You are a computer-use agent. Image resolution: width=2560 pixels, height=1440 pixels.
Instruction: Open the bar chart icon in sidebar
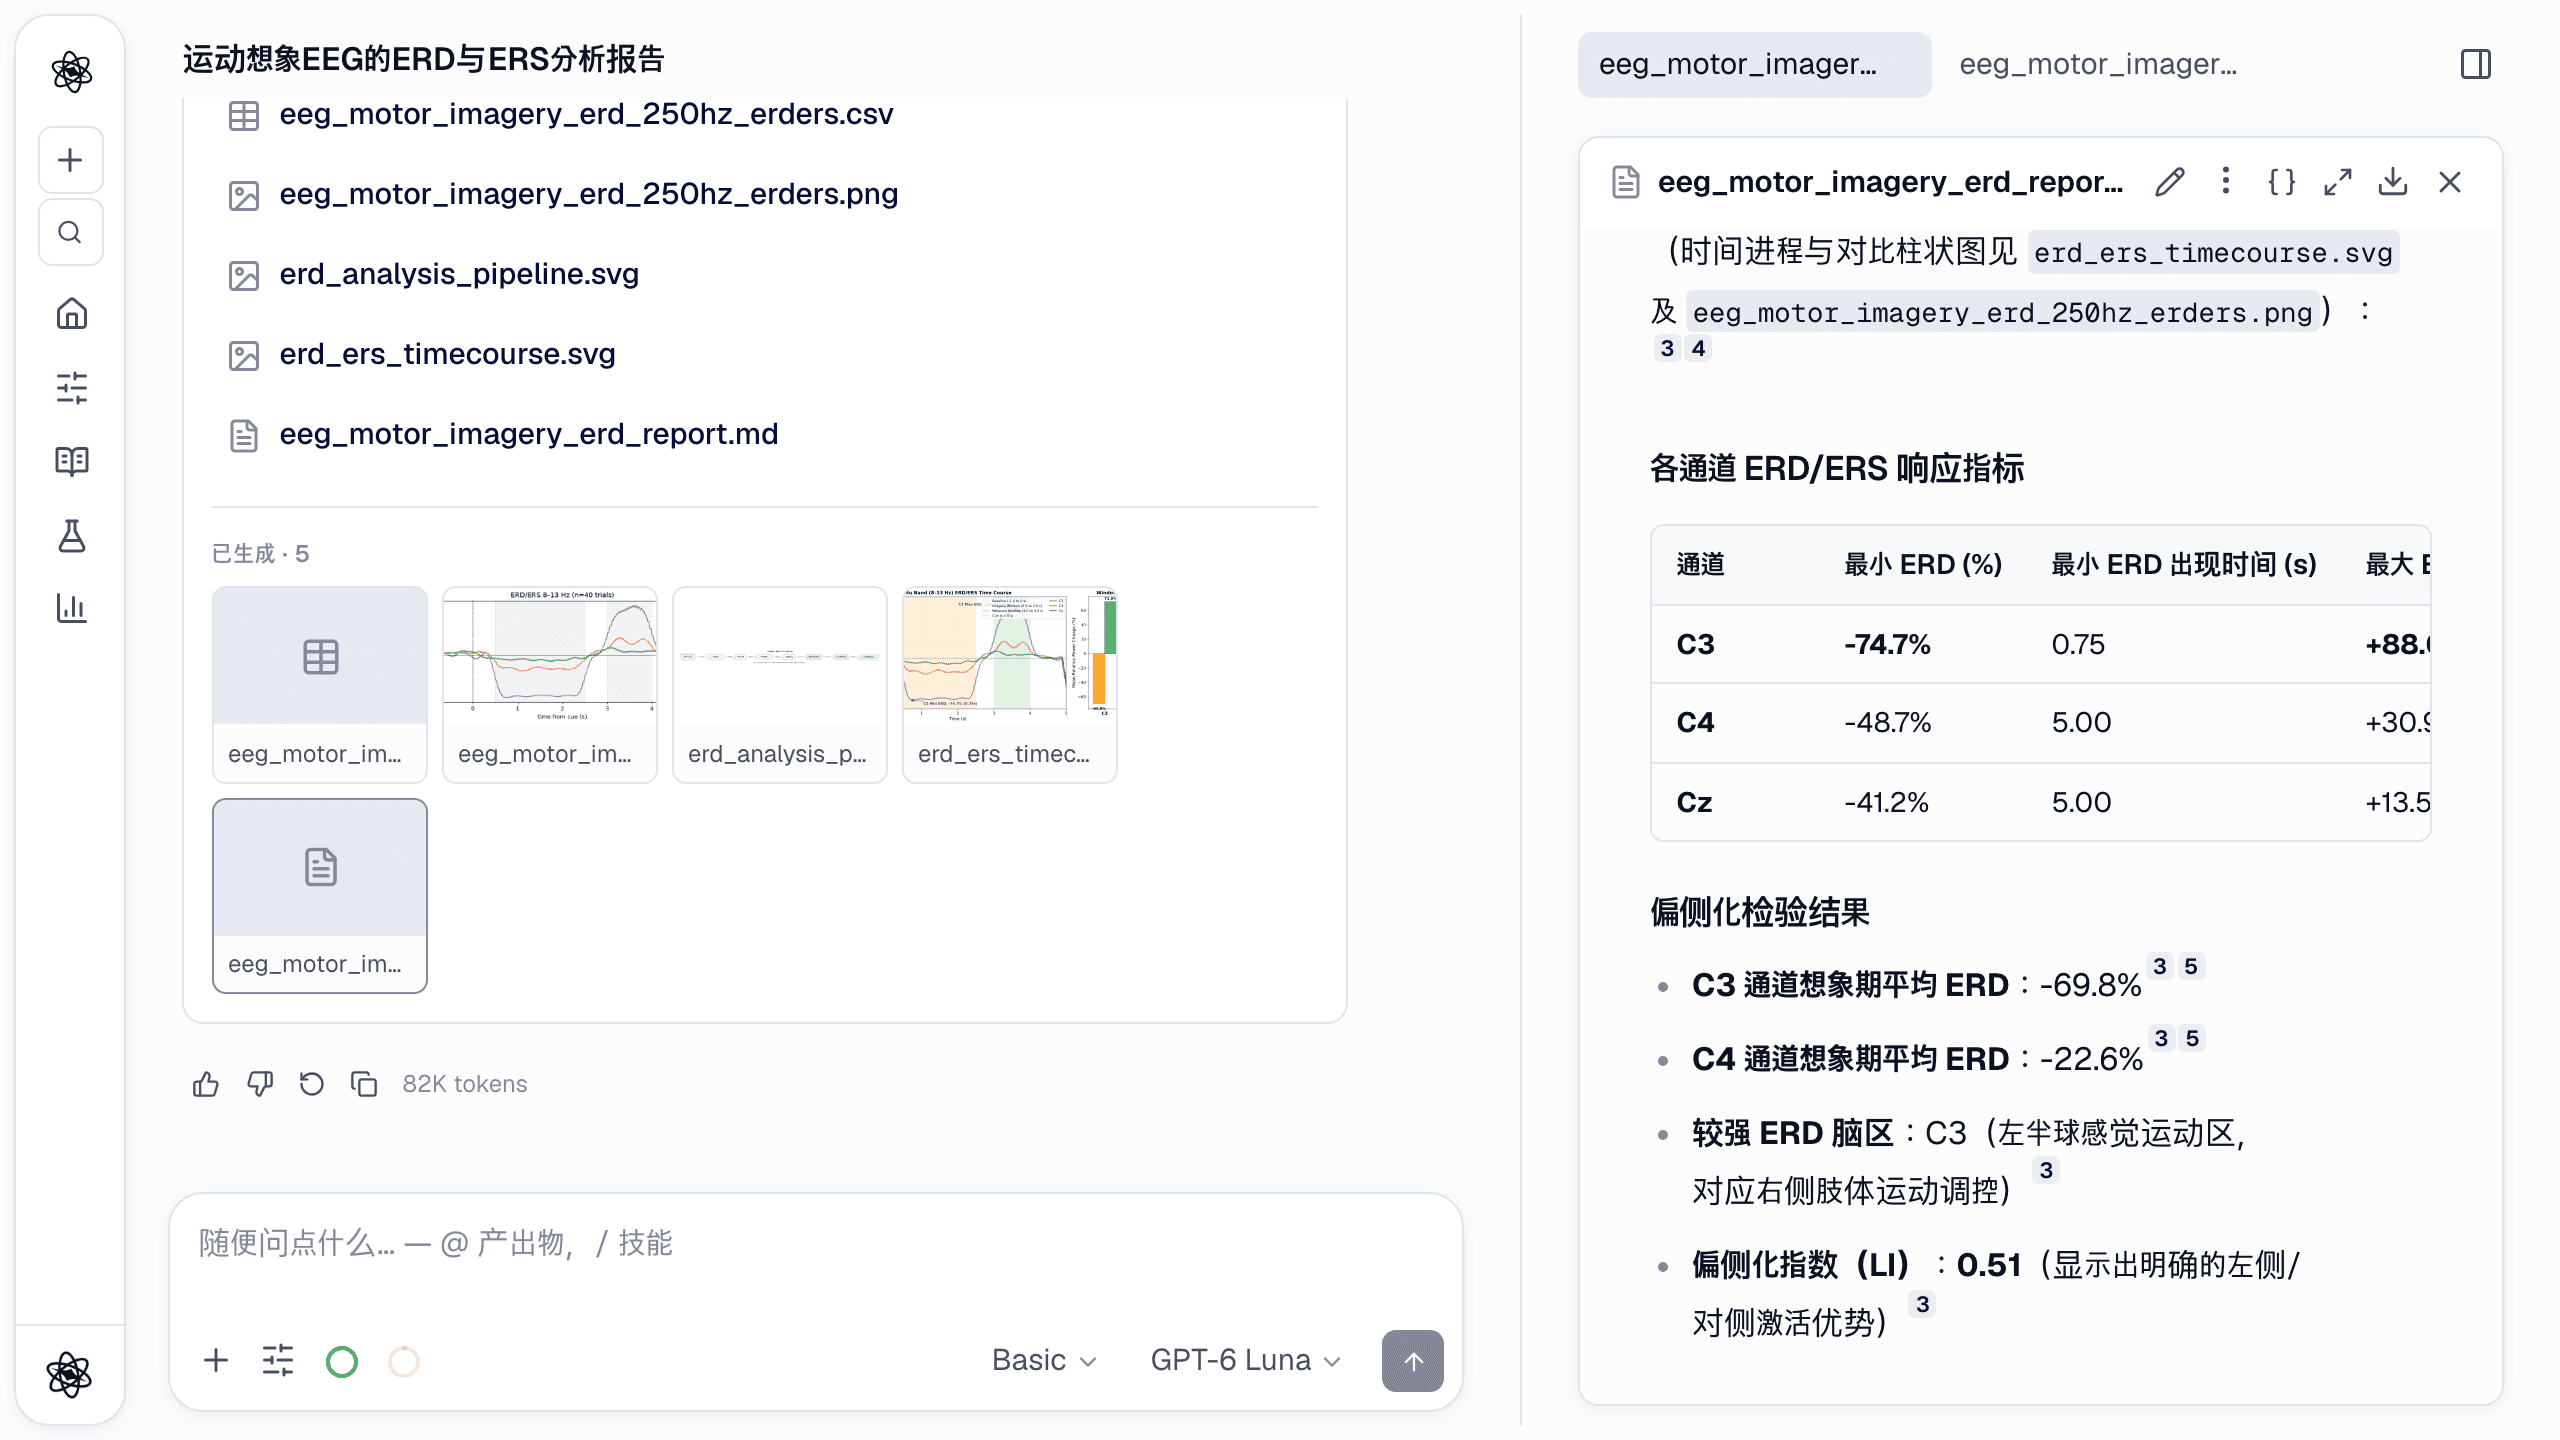pyautogui.click(x=71, y=608)
